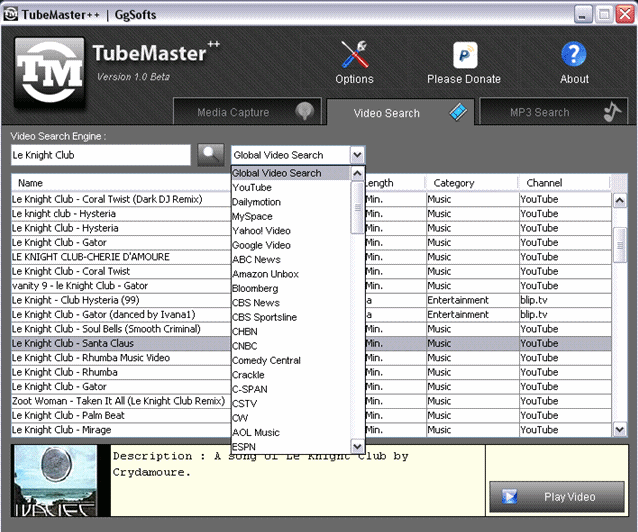Choose CW in the dropdown list
Image resolution: width=638 pixels, height=532 pixels.
(x=291, y=418)
